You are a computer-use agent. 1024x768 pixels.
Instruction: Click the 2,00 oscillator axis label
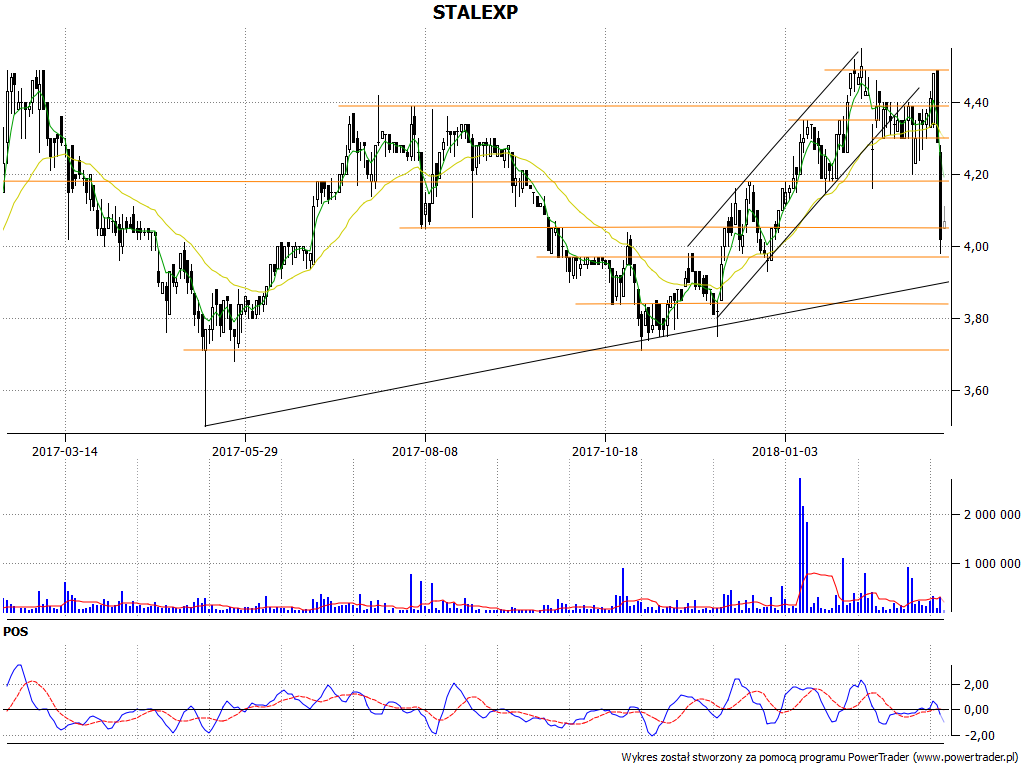tap(976, 684)
